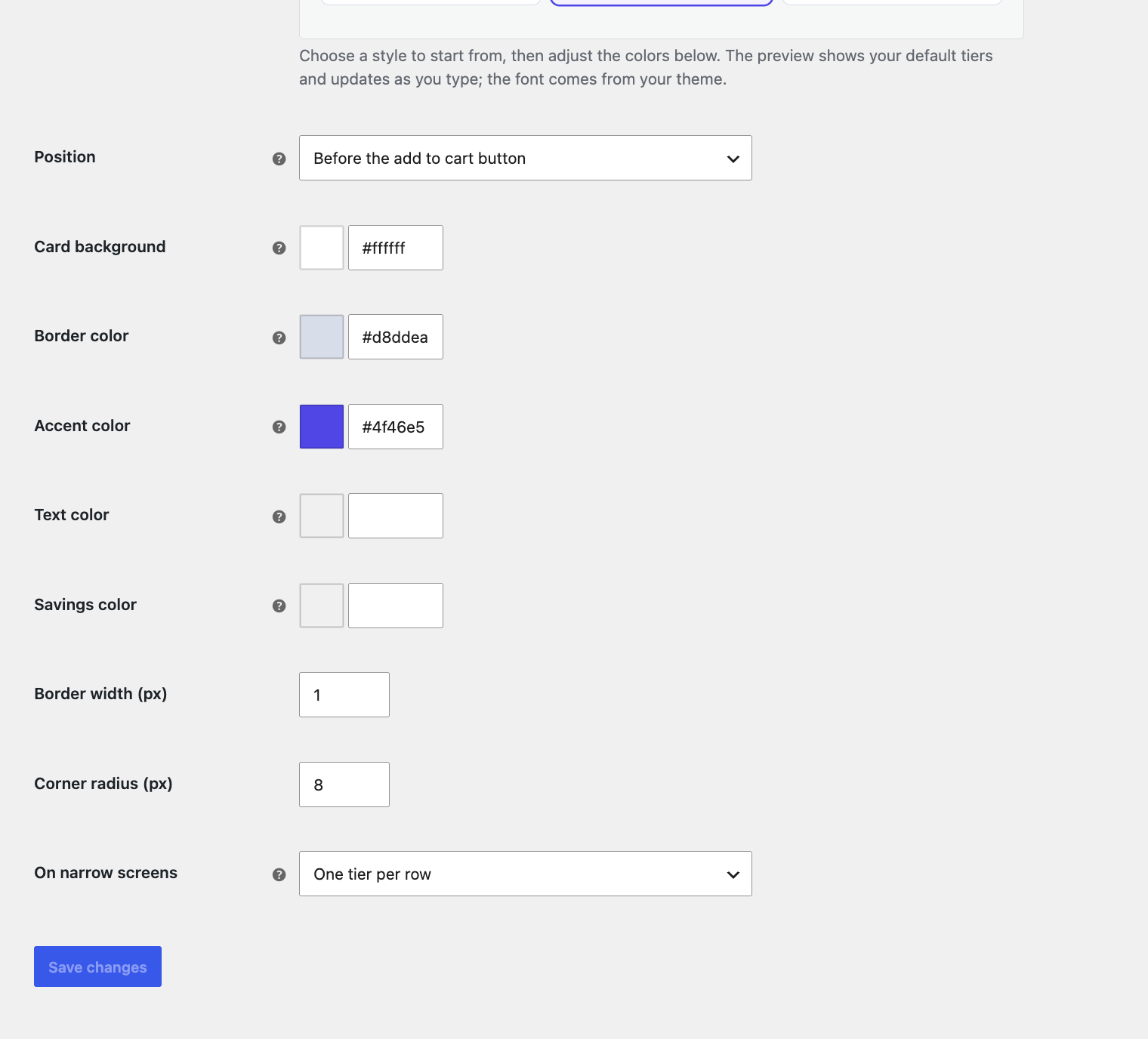Show help tooltip for Position

pos(279,159)
